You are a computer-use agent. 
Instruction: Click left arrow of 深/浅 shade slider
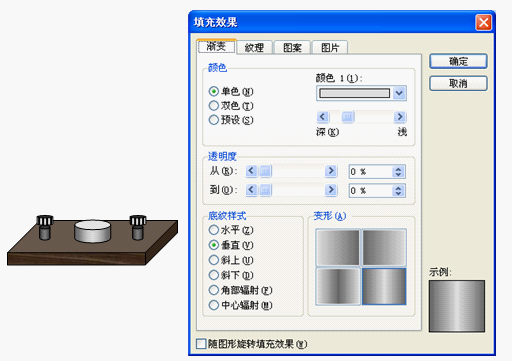[322, 117]
